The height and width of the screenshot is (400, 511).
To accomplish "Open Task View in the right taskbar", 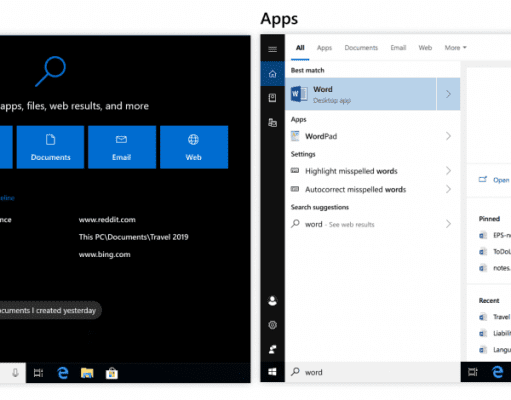I will [473, 372].
